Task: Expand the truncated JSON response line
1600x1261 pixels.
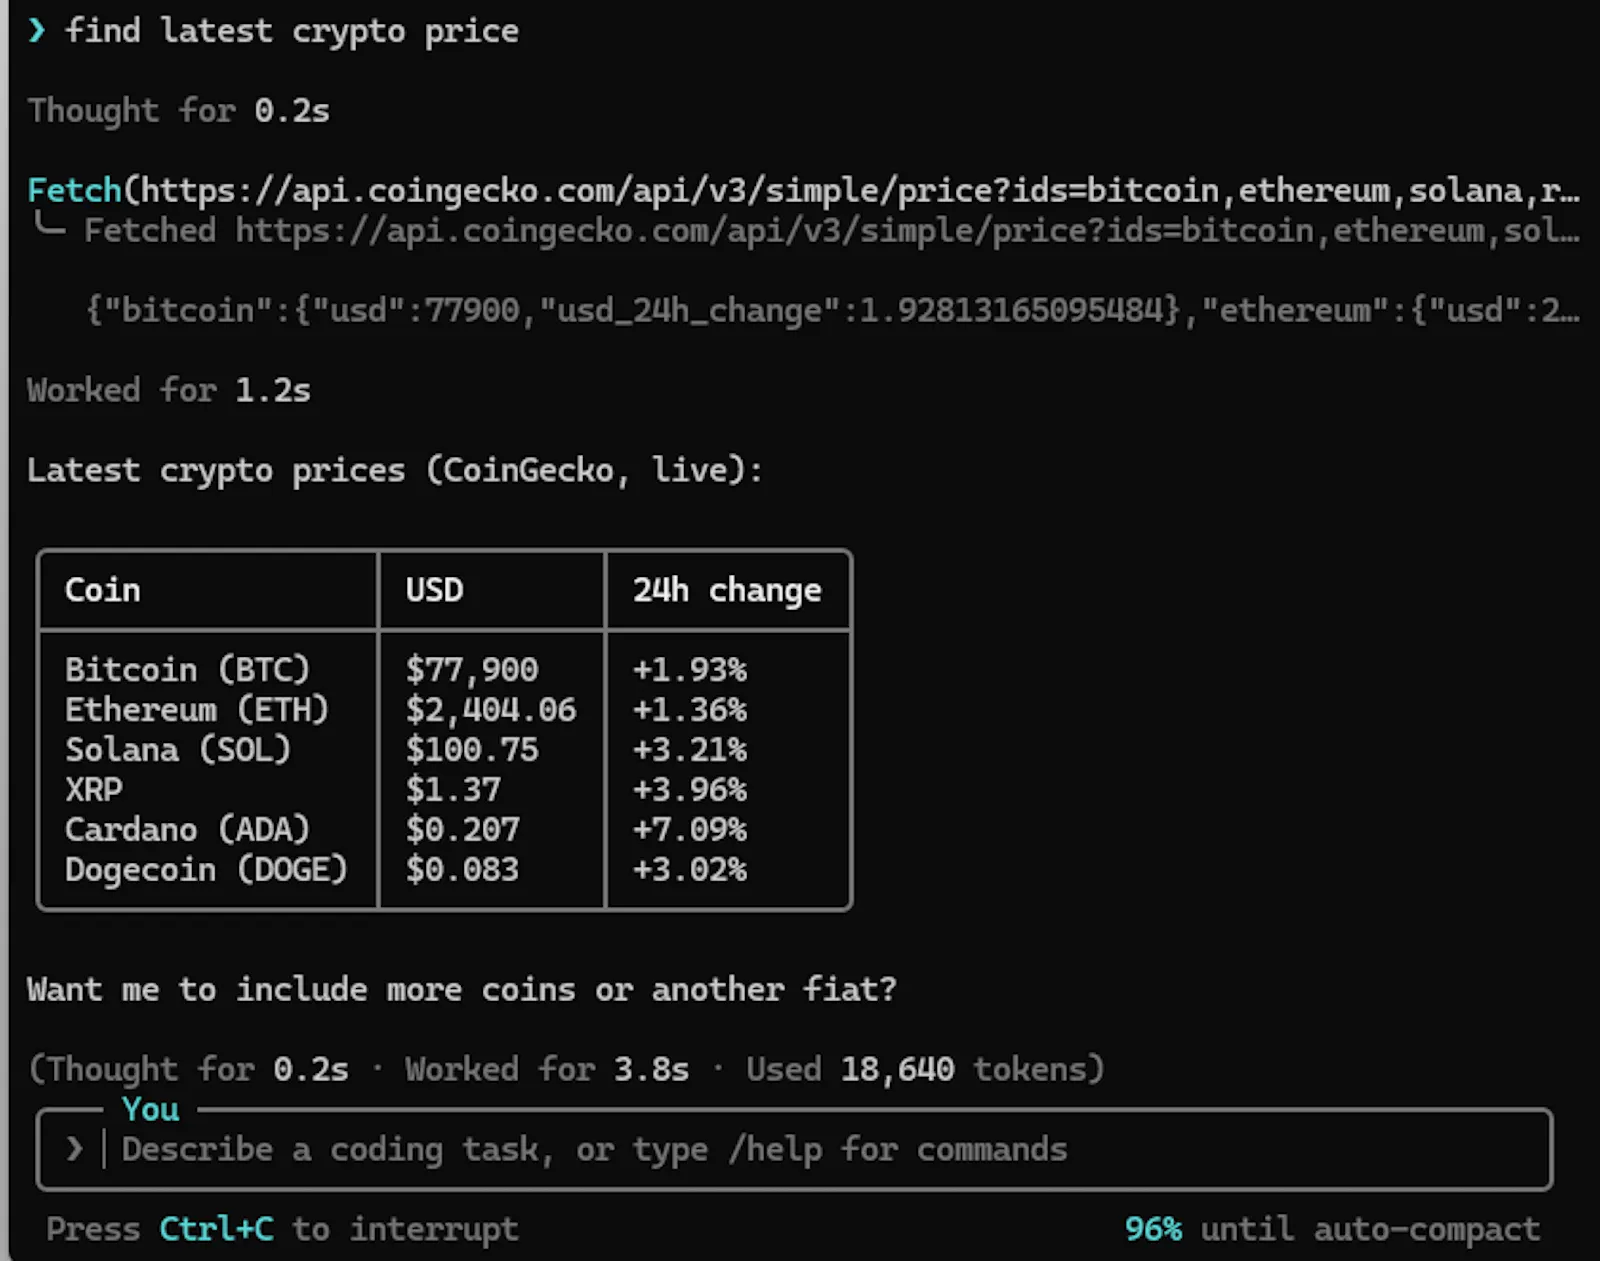Action: click(832, 311)
